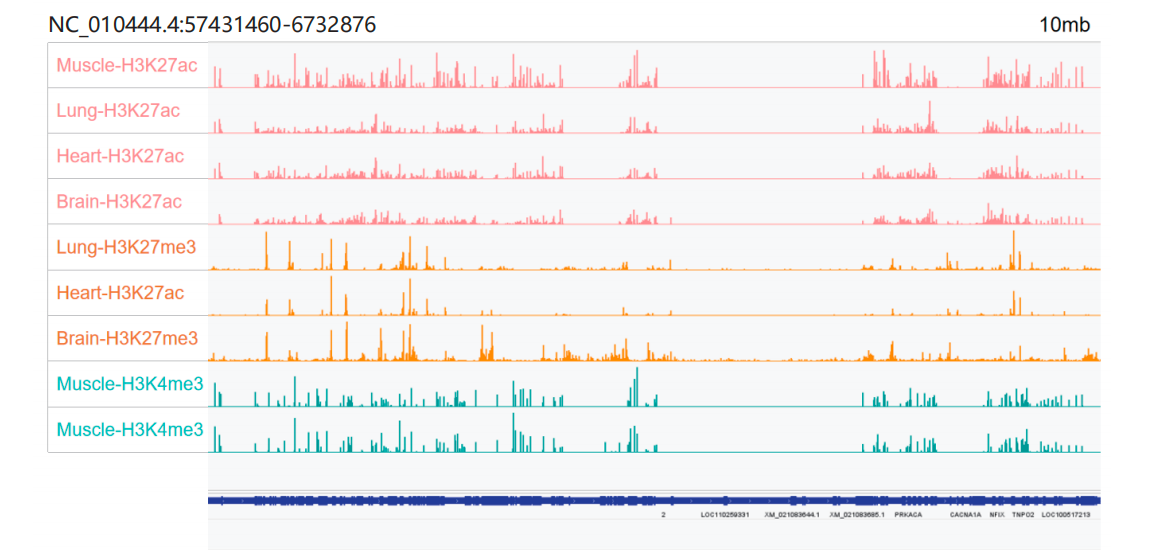Select the pink Heart-H3K27ac track label
Screen dimensions: 1156x550
[x=120, y=156]
